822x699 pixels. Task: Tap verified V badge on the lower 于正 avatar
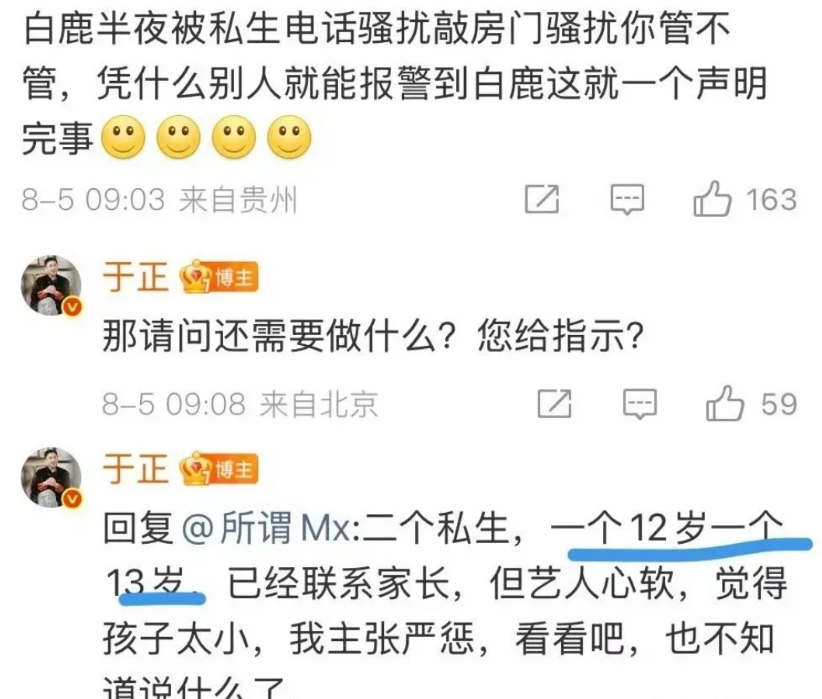73,499
